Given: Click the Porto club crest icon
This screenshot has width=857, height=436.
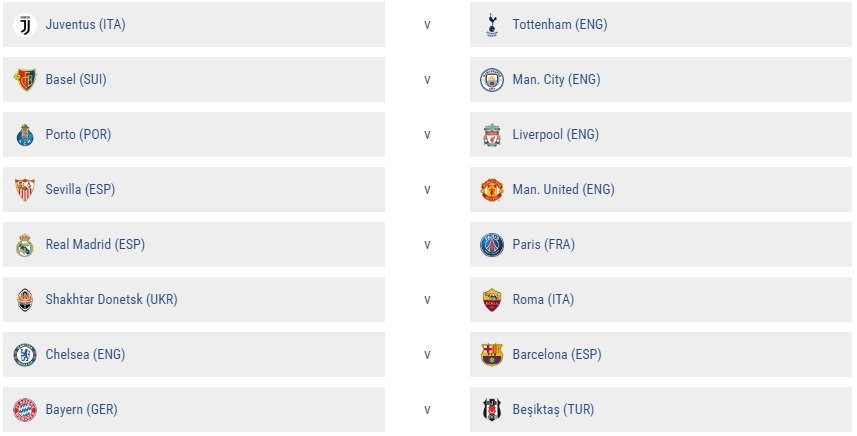Looking at the screenshot, I should (25, 135).
